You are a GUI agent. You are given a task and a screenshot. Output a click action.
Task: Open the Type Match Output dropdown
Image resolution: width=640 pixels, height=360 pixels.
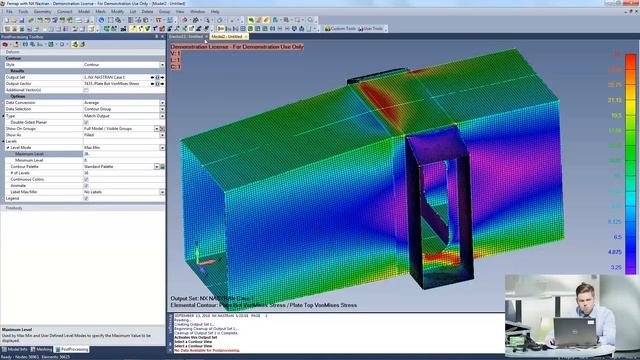[x=162, y=116]
